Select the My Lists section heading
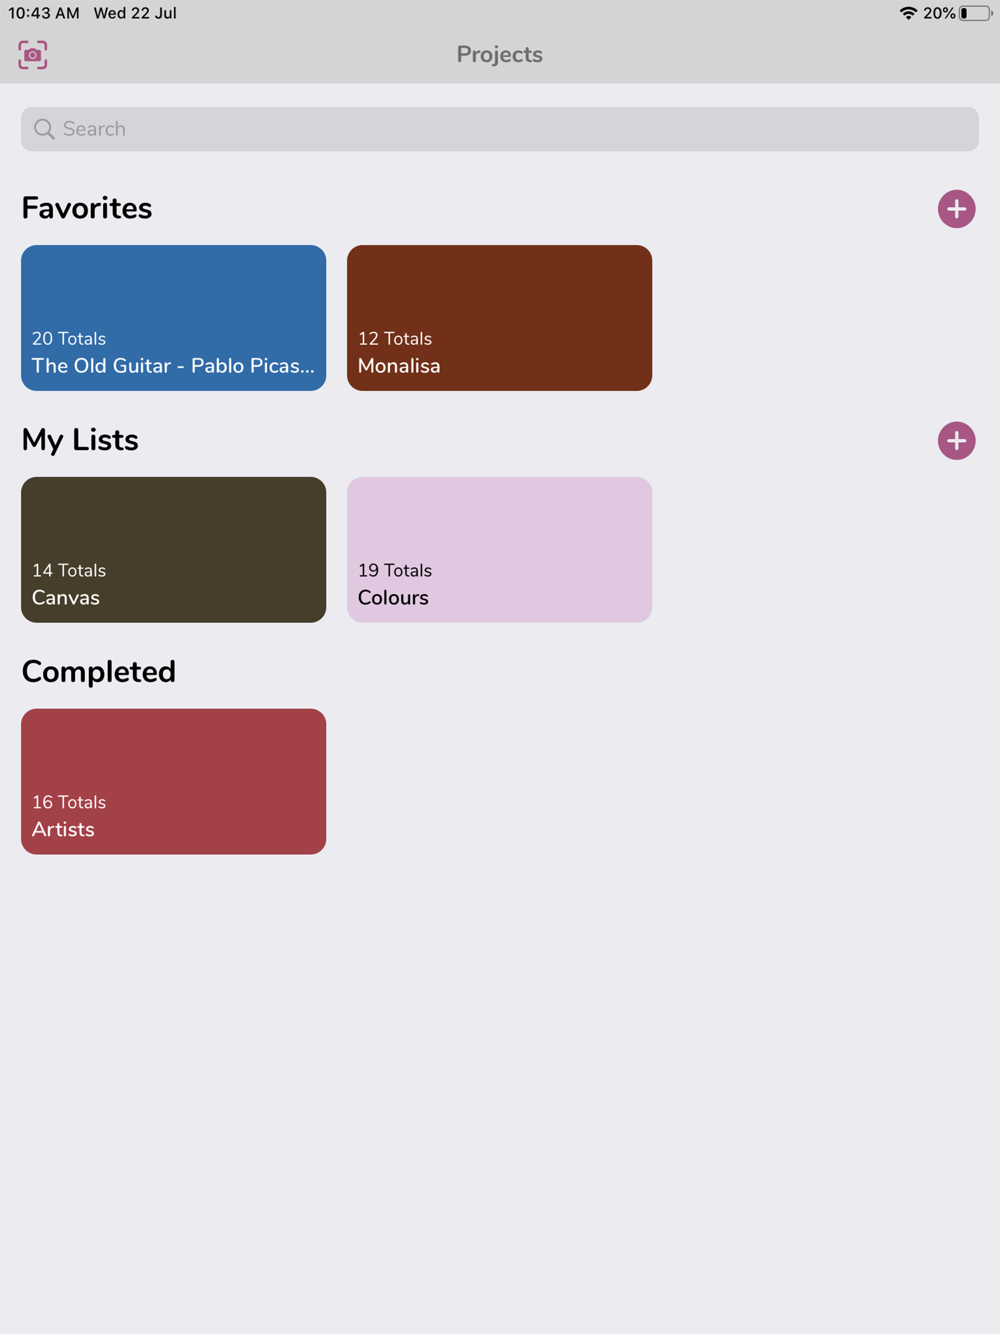The height and width of the screenshot is (1334, 1000). (x=80, y=440)
